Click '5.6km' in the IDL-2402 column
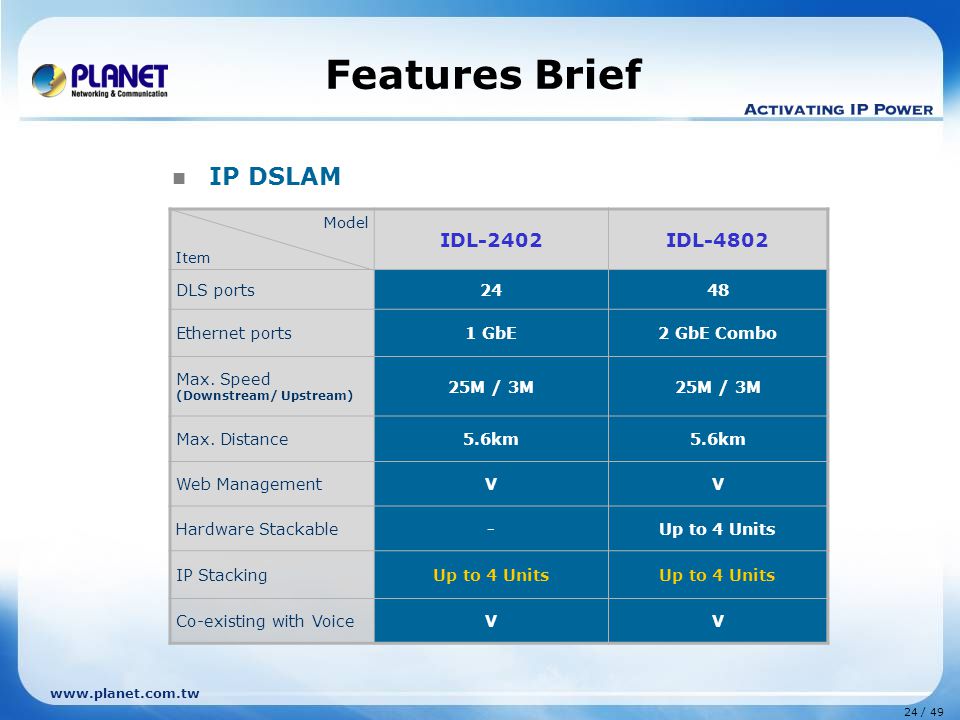The image size is (960, 720). tap(491, 439)
